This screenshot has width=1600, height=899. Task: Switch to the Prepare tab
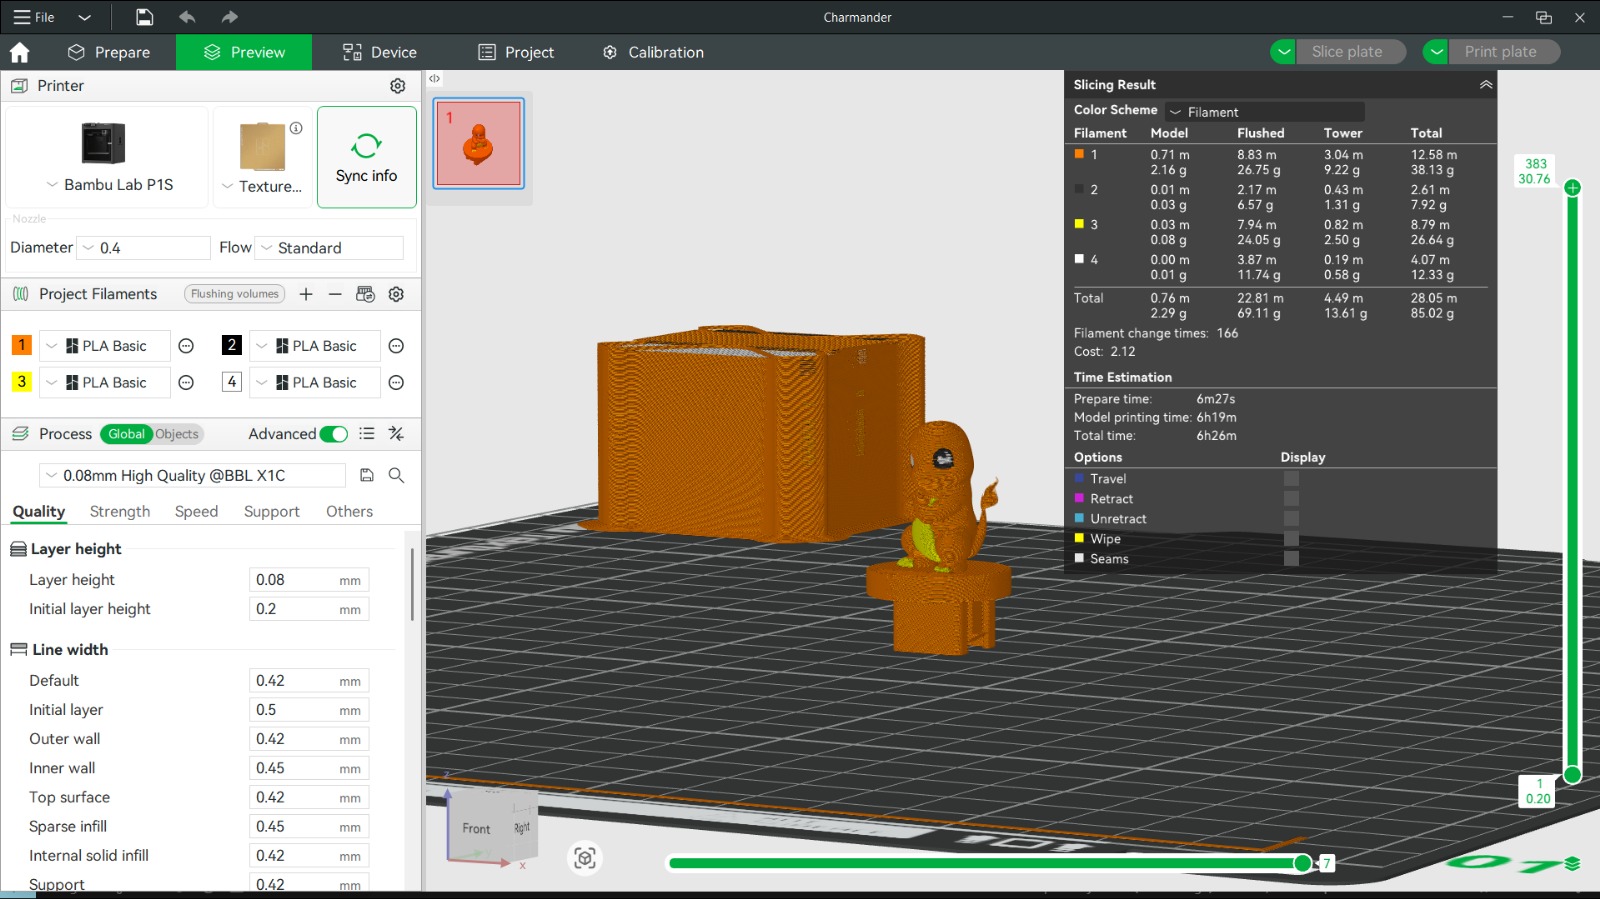109,52
